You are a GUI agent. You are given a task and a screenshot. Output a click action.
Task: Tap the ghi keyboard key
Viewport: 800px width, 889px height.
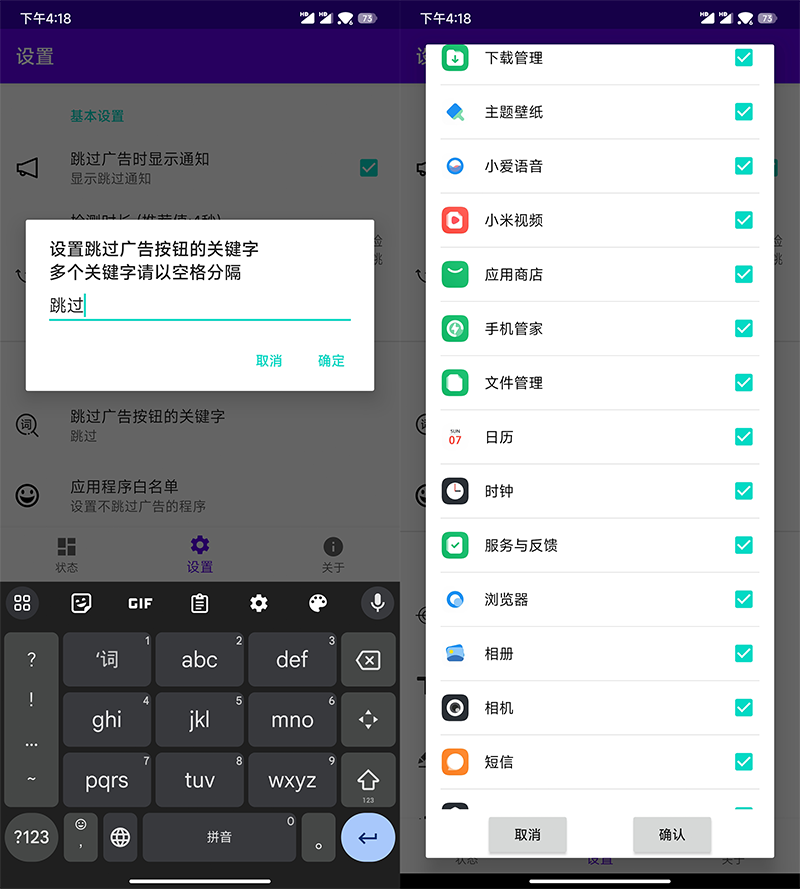(x=107, y=719)
